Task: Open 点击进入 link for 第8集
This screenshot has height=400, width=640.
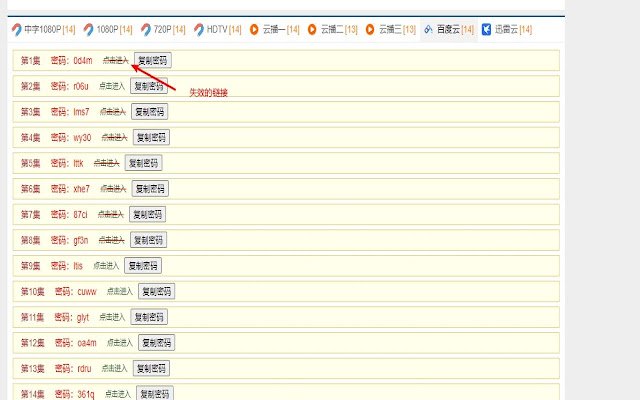Action: (111, 240)
